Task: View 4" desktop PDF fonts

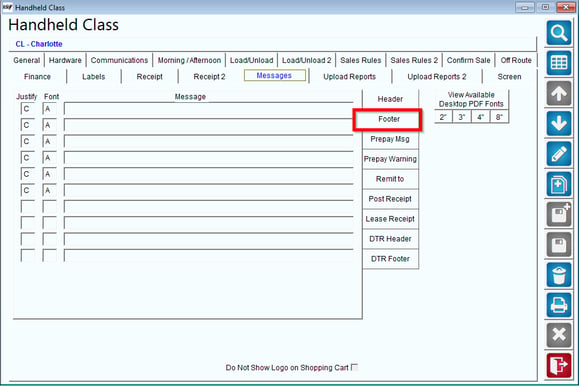Action: 480,117
